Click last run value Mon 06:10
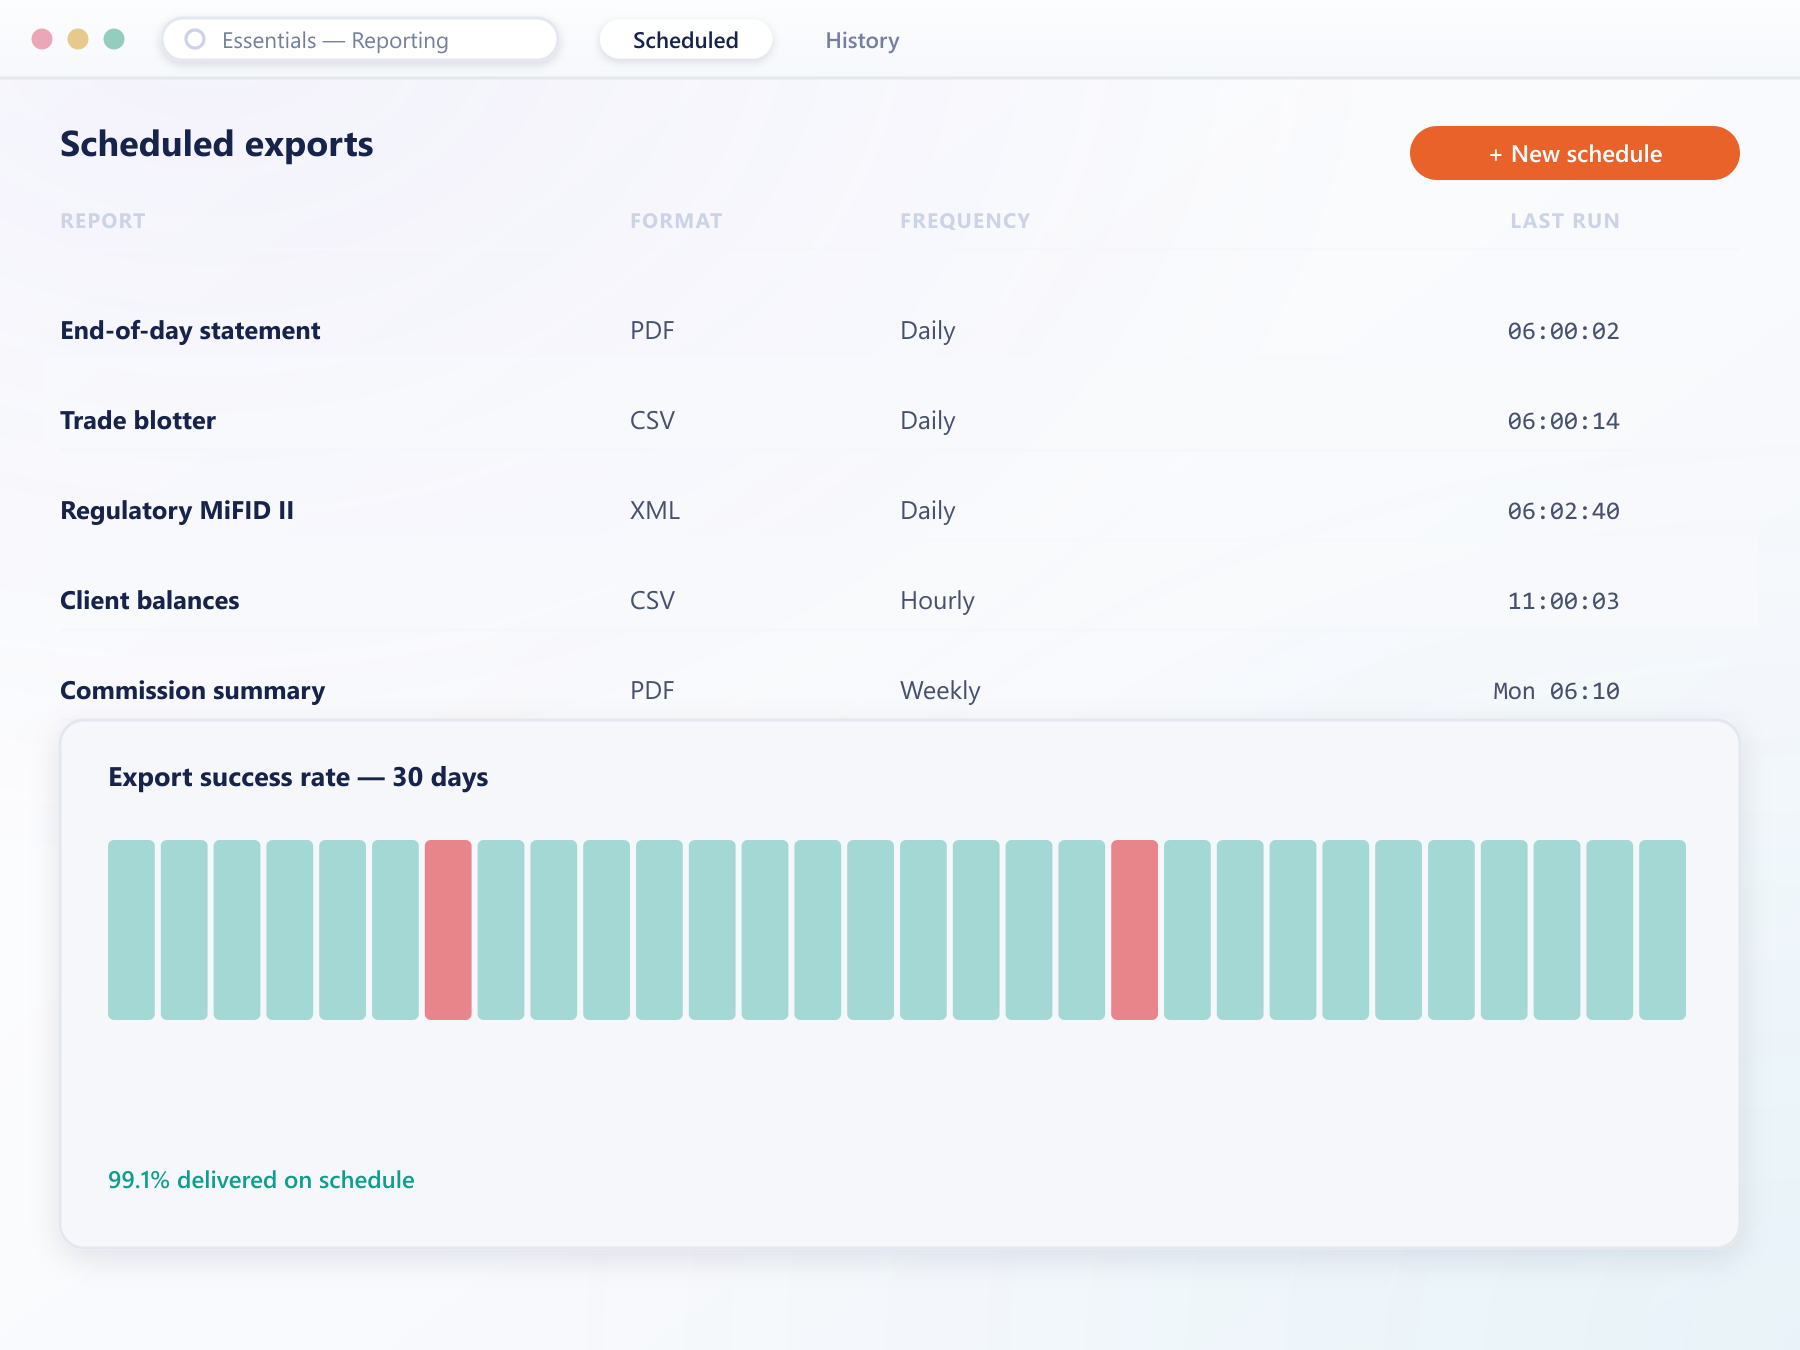This screenshot has height=1350, width=1800. pos(1557,691)
